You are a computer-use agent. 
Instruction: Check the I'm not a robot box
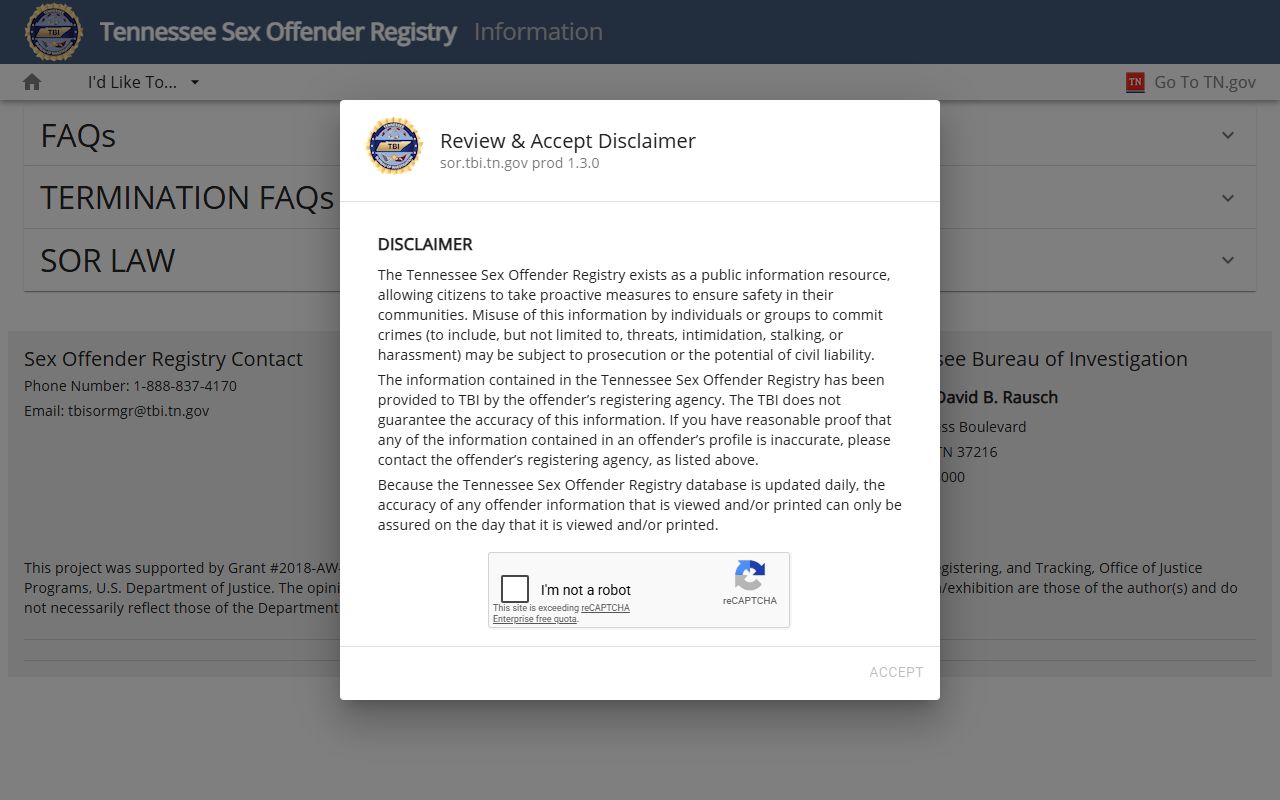(x=515, y=589)
